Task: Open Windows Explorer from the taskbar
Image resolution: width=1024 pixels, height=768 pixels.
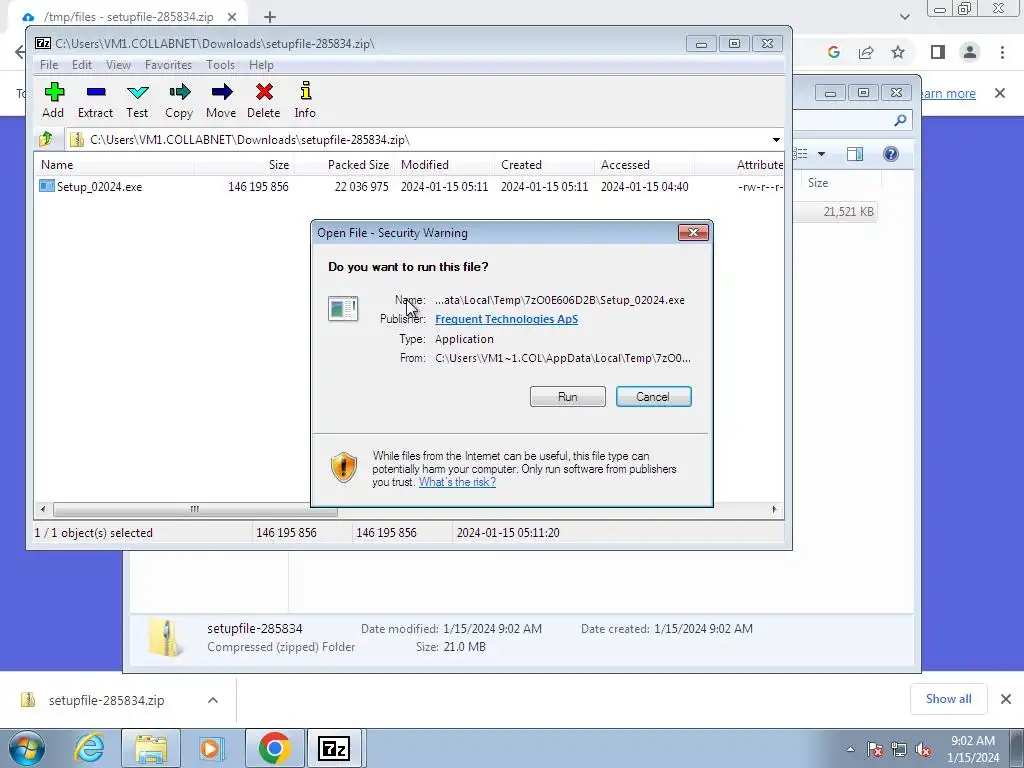Action: pos(152,748)
